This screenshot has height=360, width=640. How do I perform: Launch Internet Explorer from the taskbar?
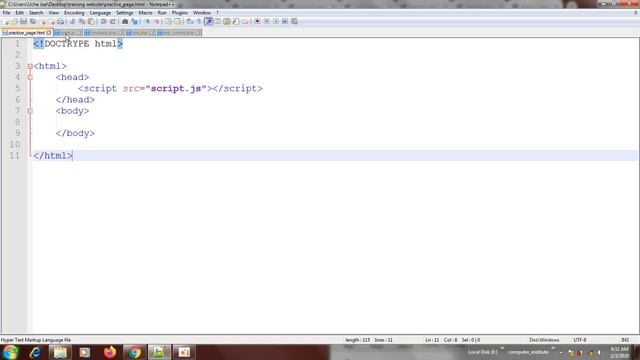click(x=35, y=352)
